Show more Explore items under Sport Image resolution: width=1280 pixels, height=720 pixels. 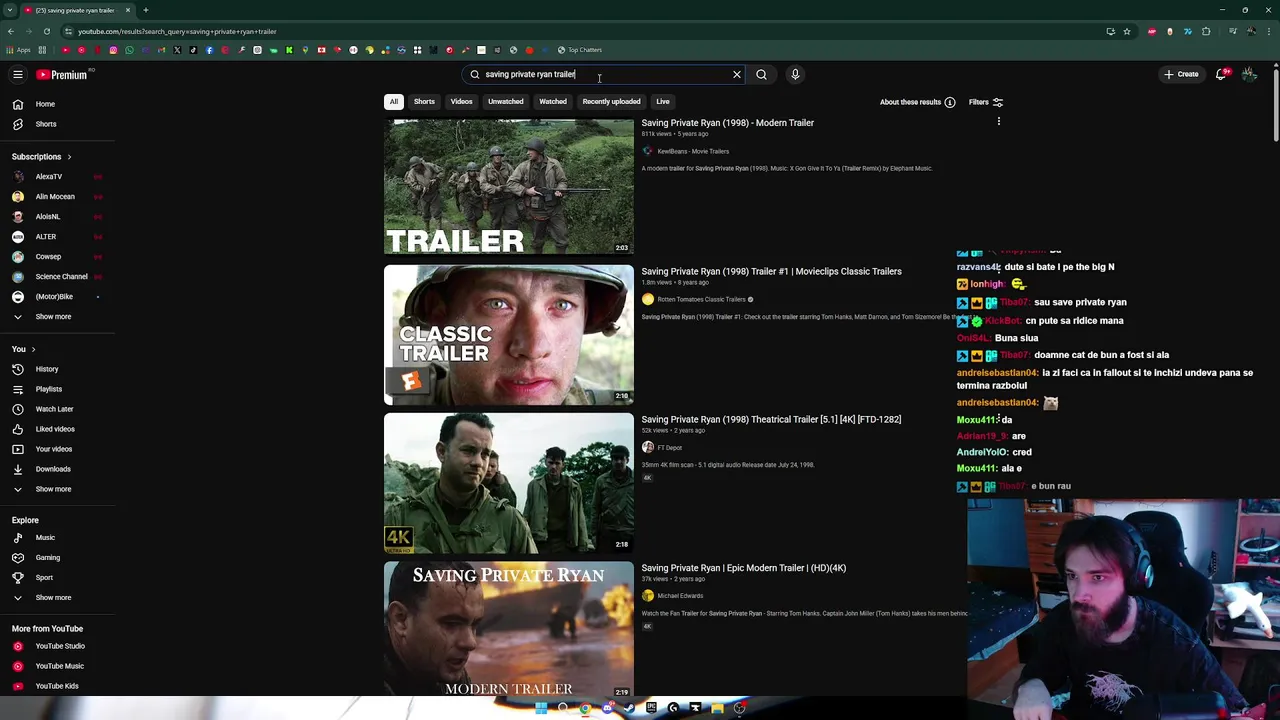tap(57, 598)
